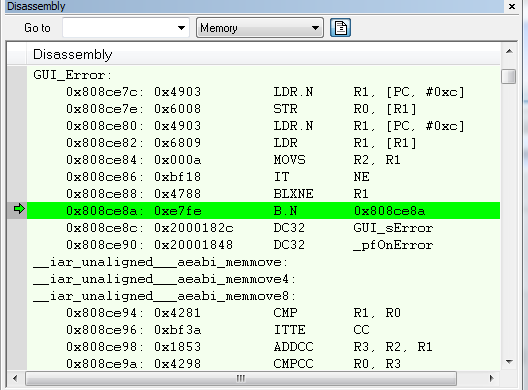Select the IT NE instruction line
The height and width of the screenshot is (390, 528).
[263, 177]
